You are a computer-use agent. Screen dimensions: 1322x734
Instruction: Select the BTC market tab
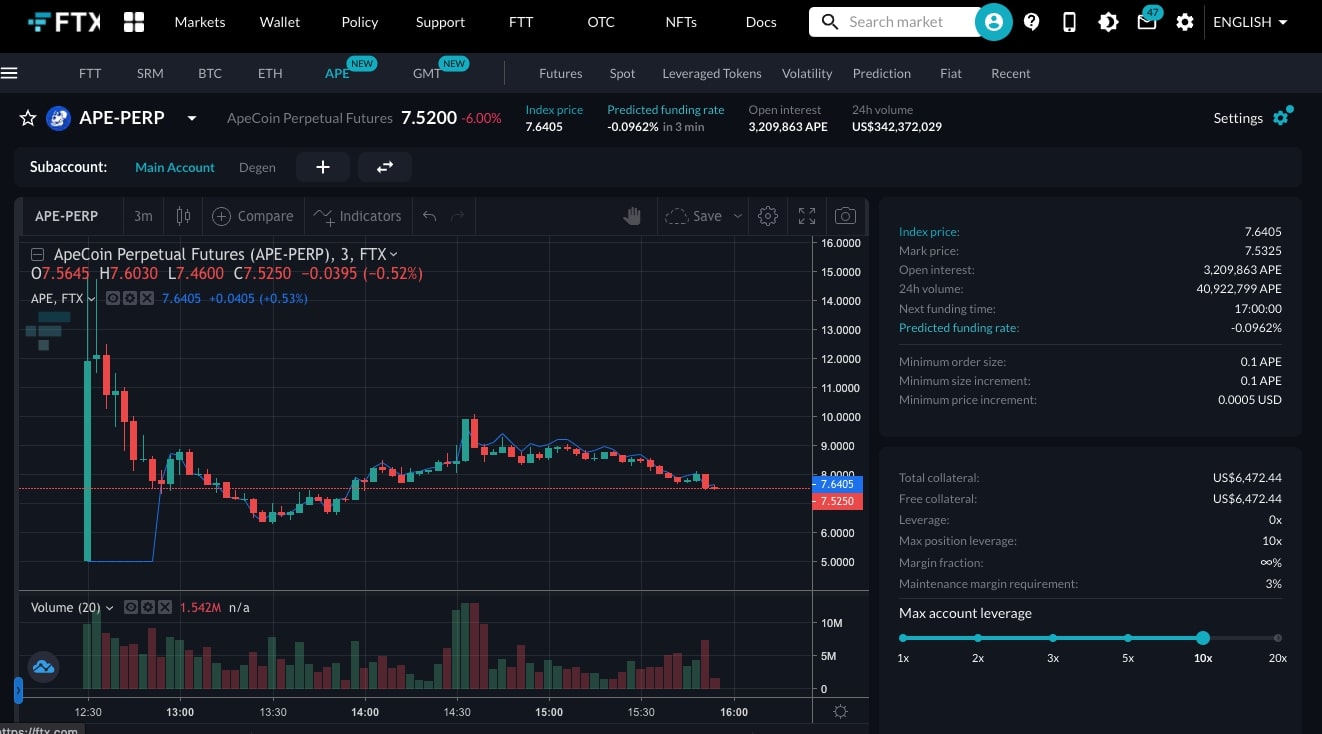210,73
